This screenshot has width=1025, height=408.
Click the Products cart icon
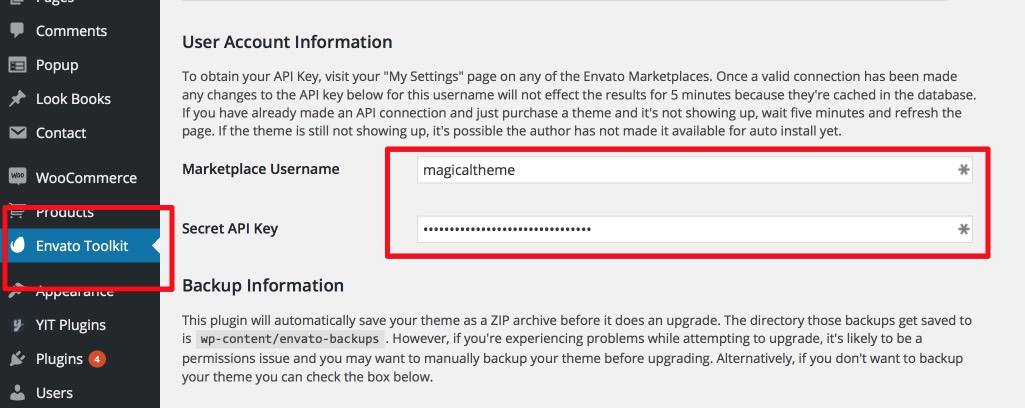coord(18,211)
